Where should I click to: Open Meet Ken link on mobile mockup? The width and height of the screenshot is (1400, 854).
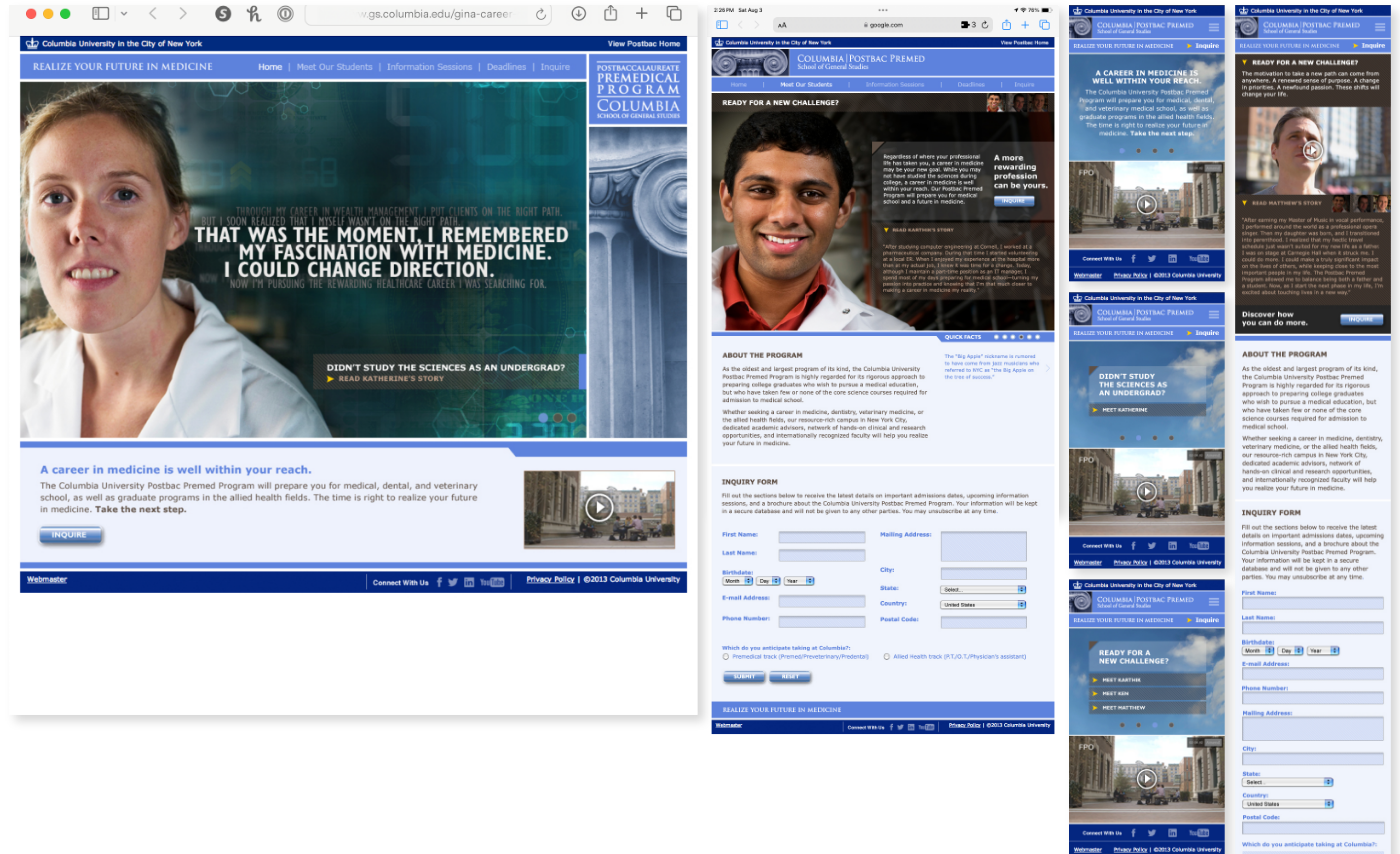(x=1146, y=693)
